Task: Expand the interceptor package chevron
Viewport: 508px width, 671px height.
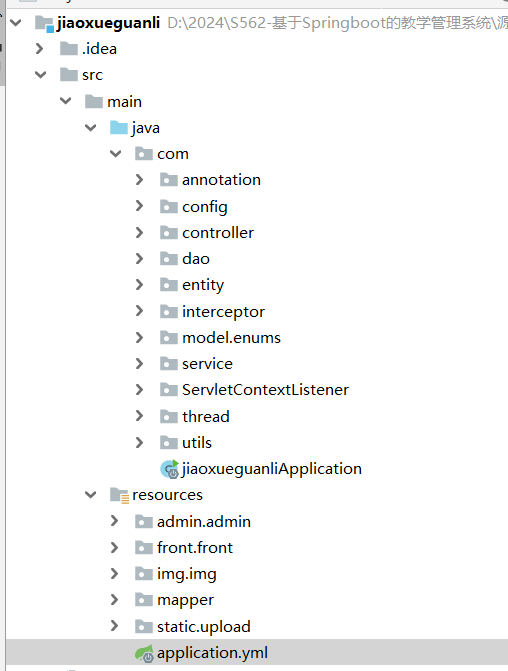Action: 140,311
